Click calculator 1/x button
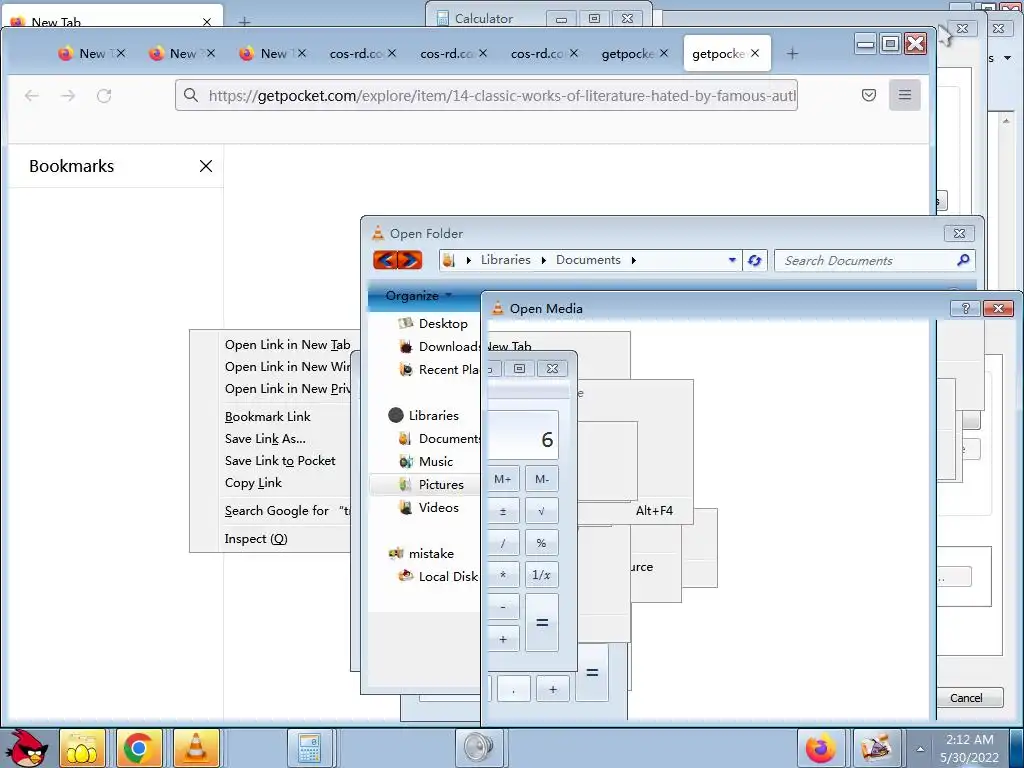Image resolution: width=1024 pixels, height=768 pixels. [542, 575]
